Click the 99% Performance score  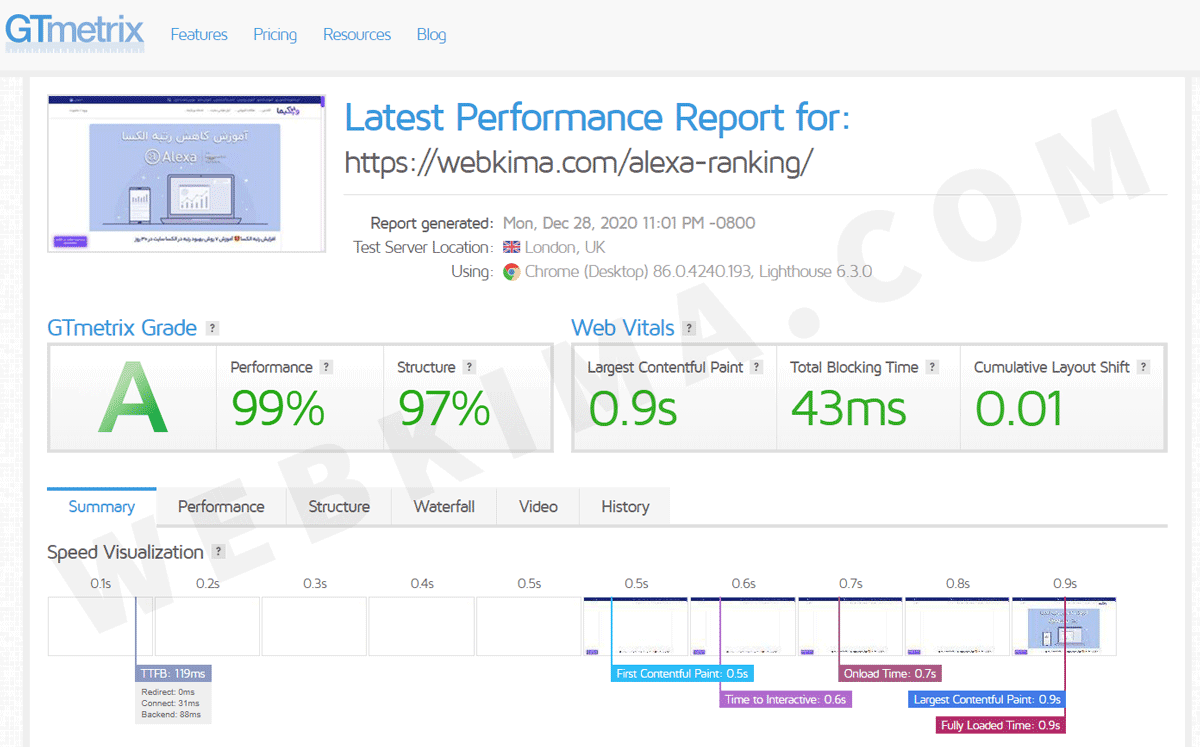click(278, 408)
